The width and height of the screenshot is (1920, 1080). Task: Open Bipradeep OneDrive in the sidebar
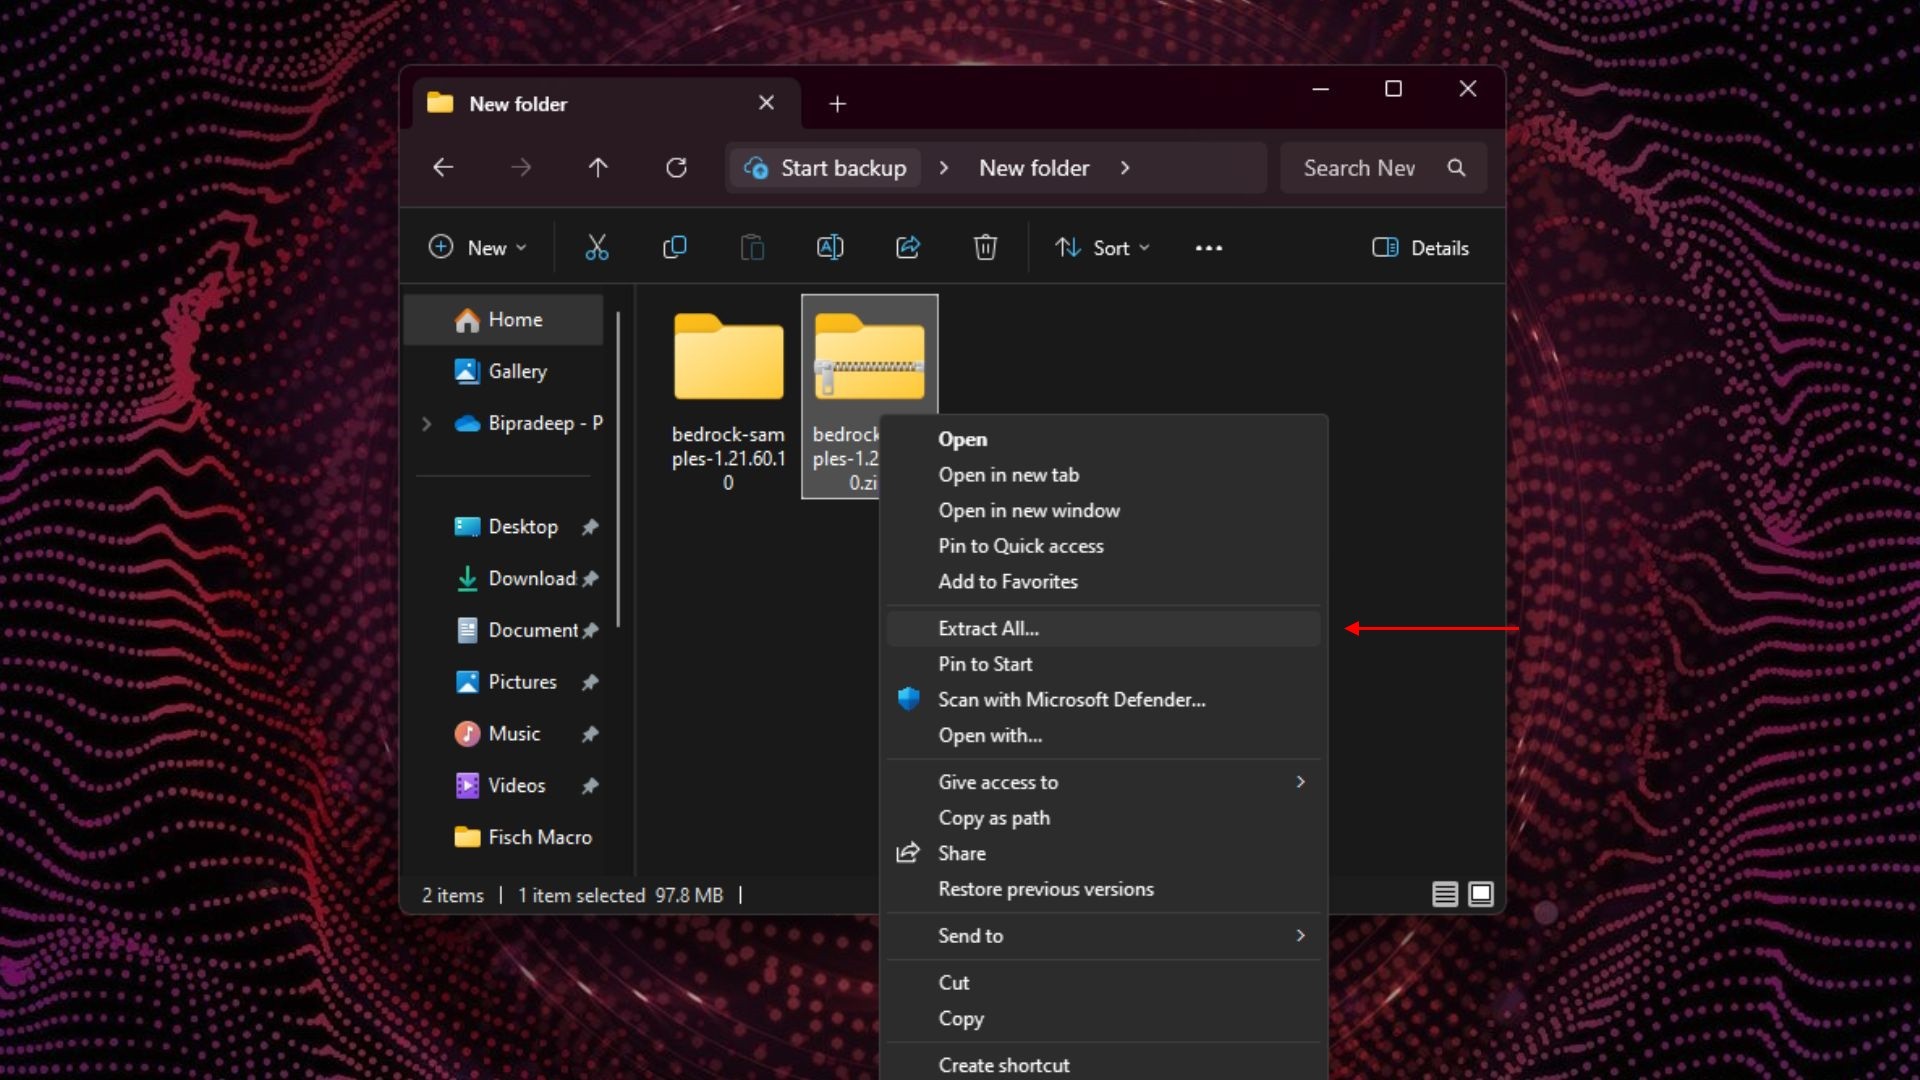(x=530, y=423)
